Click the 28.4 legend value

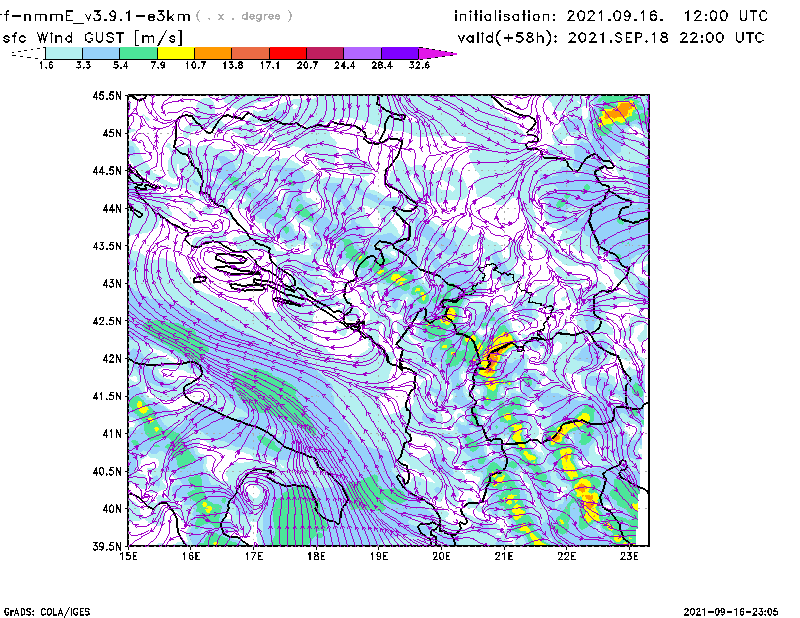(x=382, y=65)
